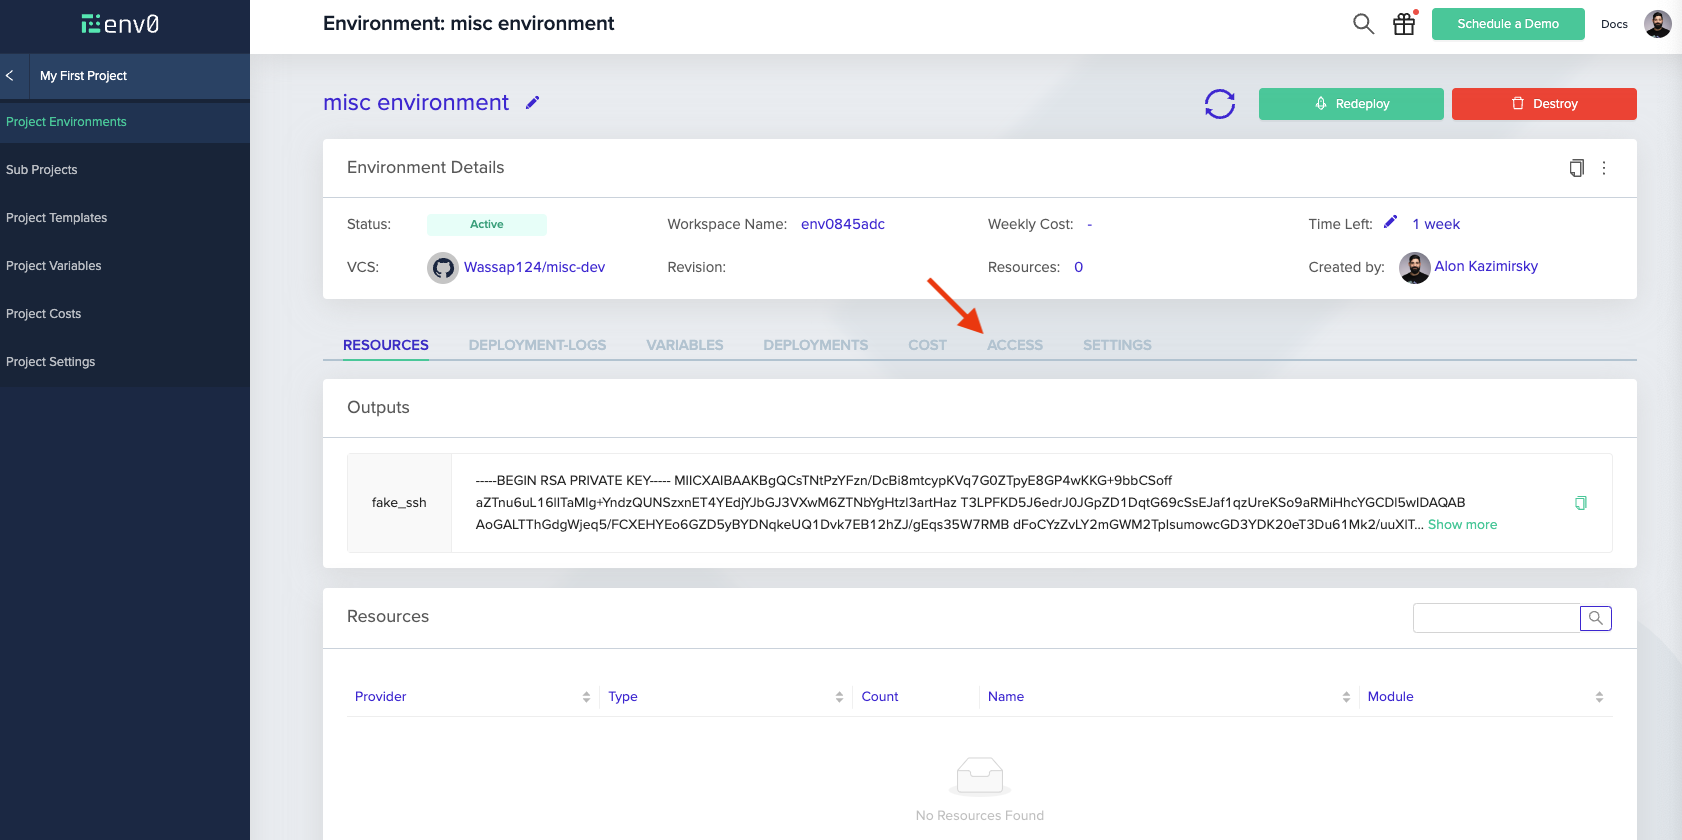Click the Count column header
Screen dimensions: 1682x840
pyautogui.click(x=880, y=697)
